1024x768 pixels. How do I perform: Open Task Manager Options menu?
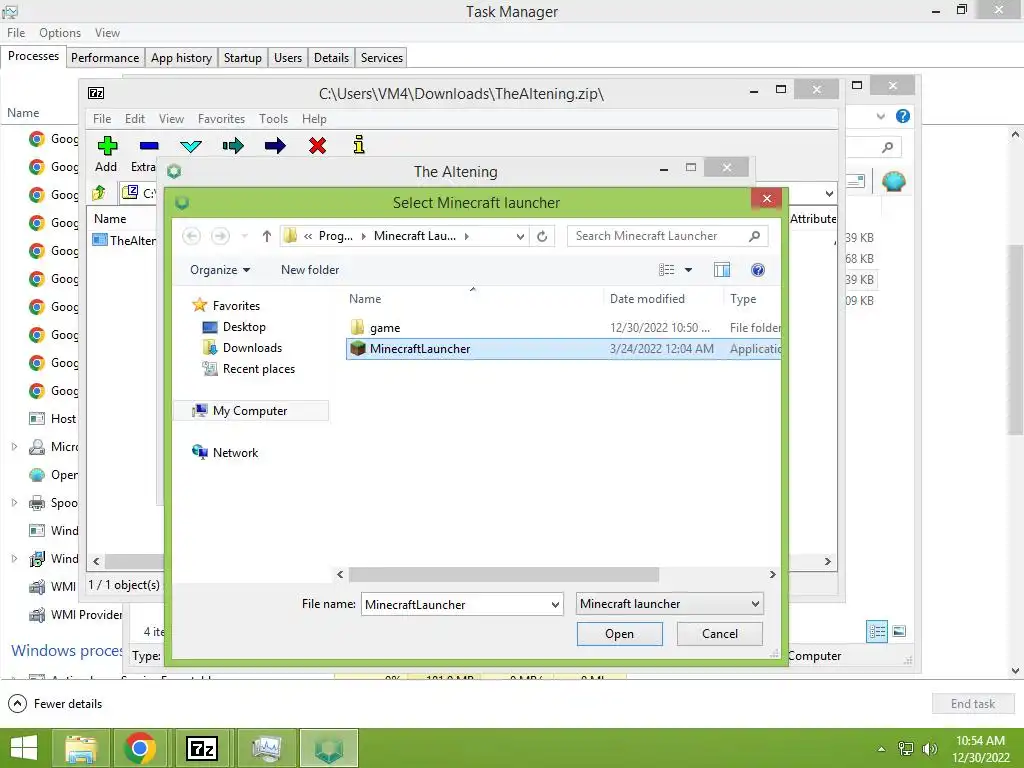click(60, 33)
